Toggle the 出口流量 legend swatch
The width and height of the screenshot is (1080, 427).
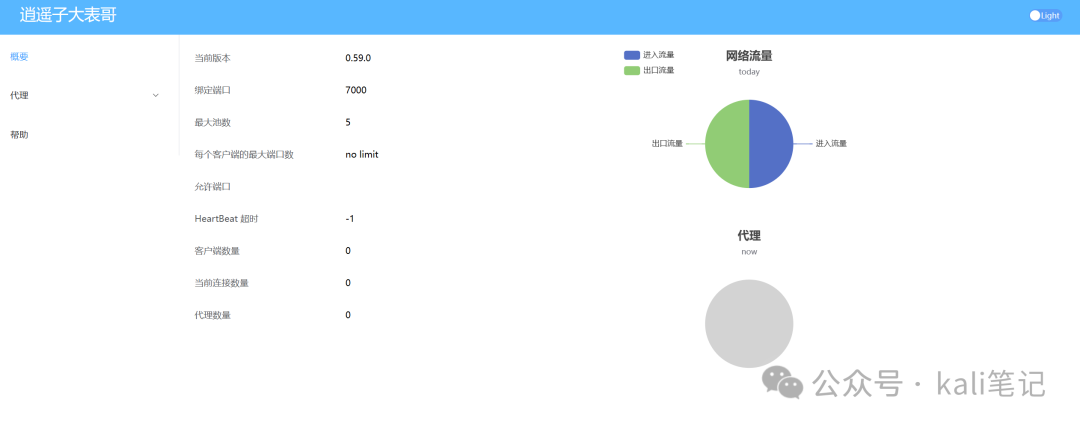click(632, 70)
